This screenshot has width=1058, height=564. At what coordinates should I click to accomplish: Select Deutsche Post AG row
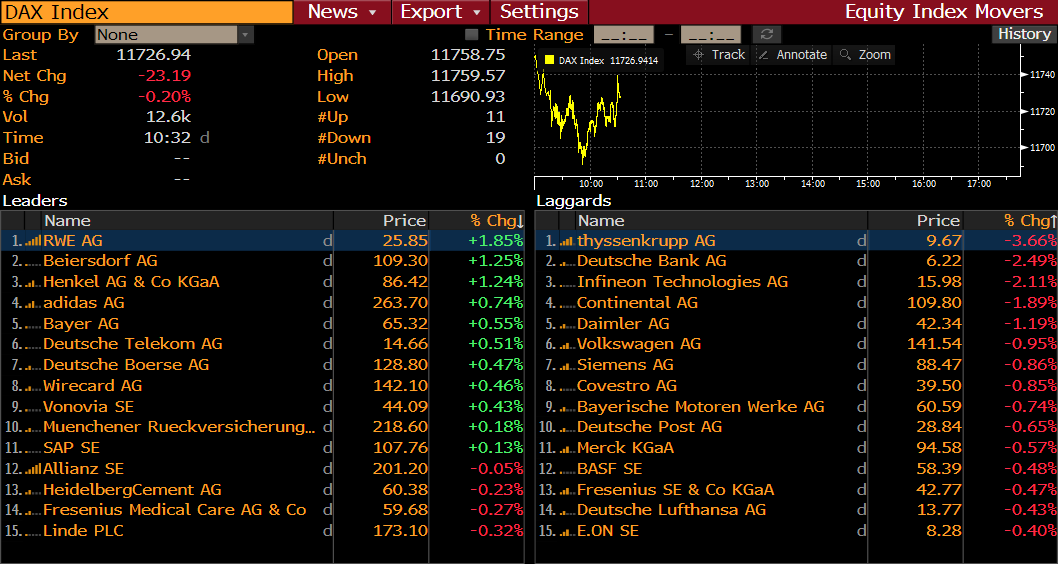(x=796, y=427)
